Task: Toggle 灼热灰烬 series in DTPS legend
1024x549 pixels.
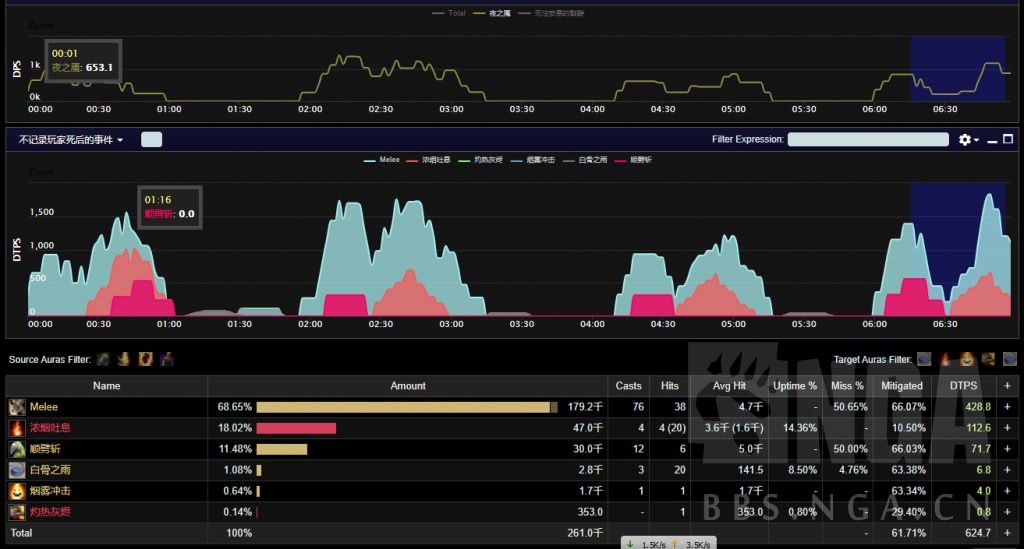Action: pos(481,160)
